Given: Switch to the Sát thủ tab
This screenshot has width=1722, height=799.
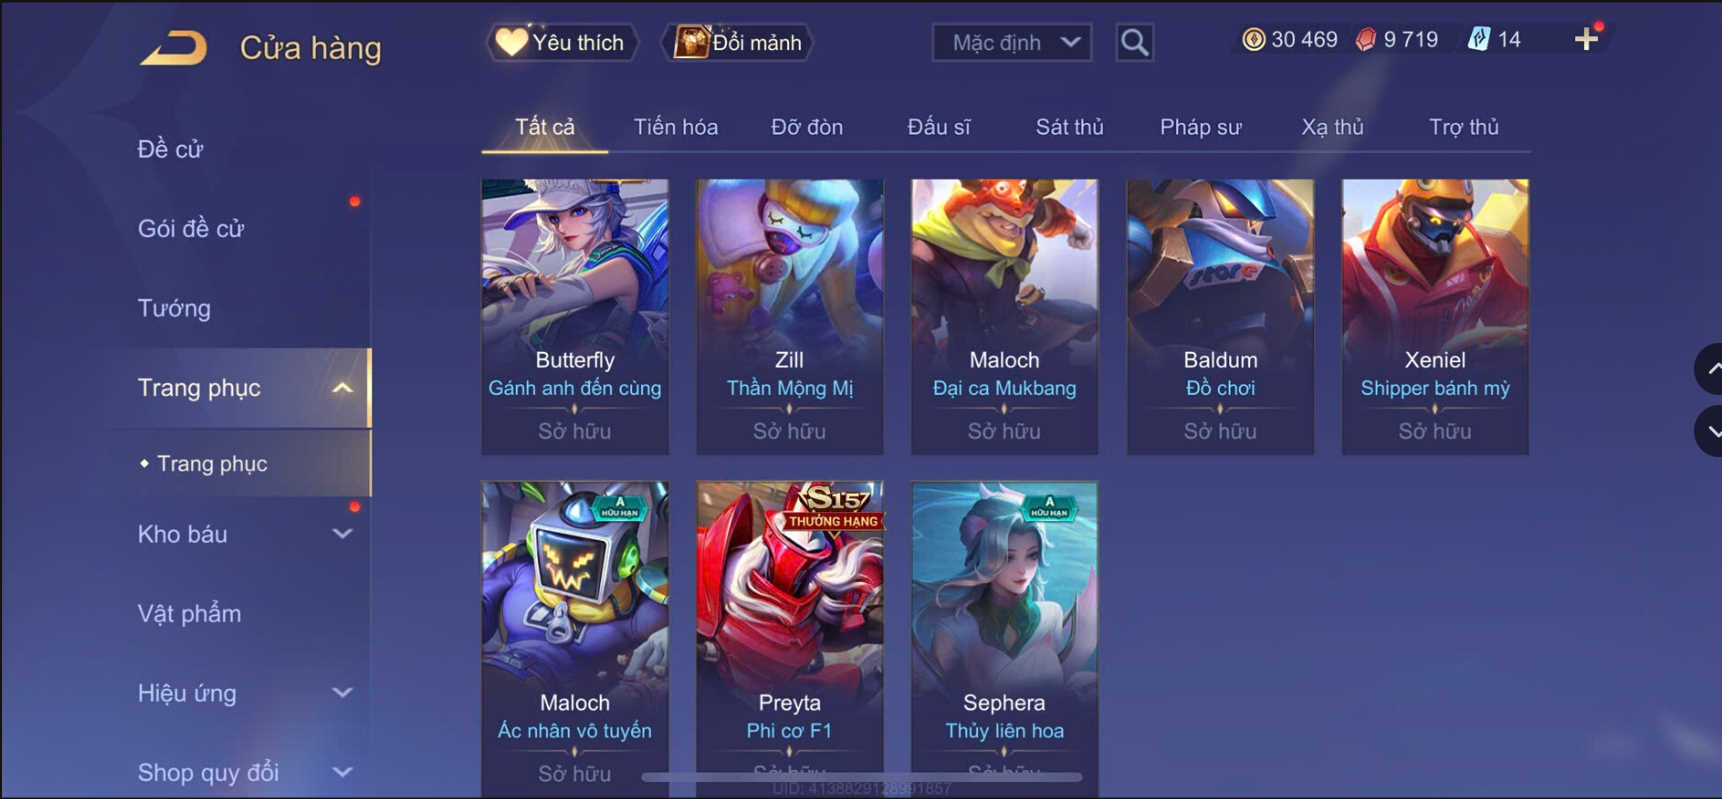Looking at the screenshot, I should coord(1069,127).
